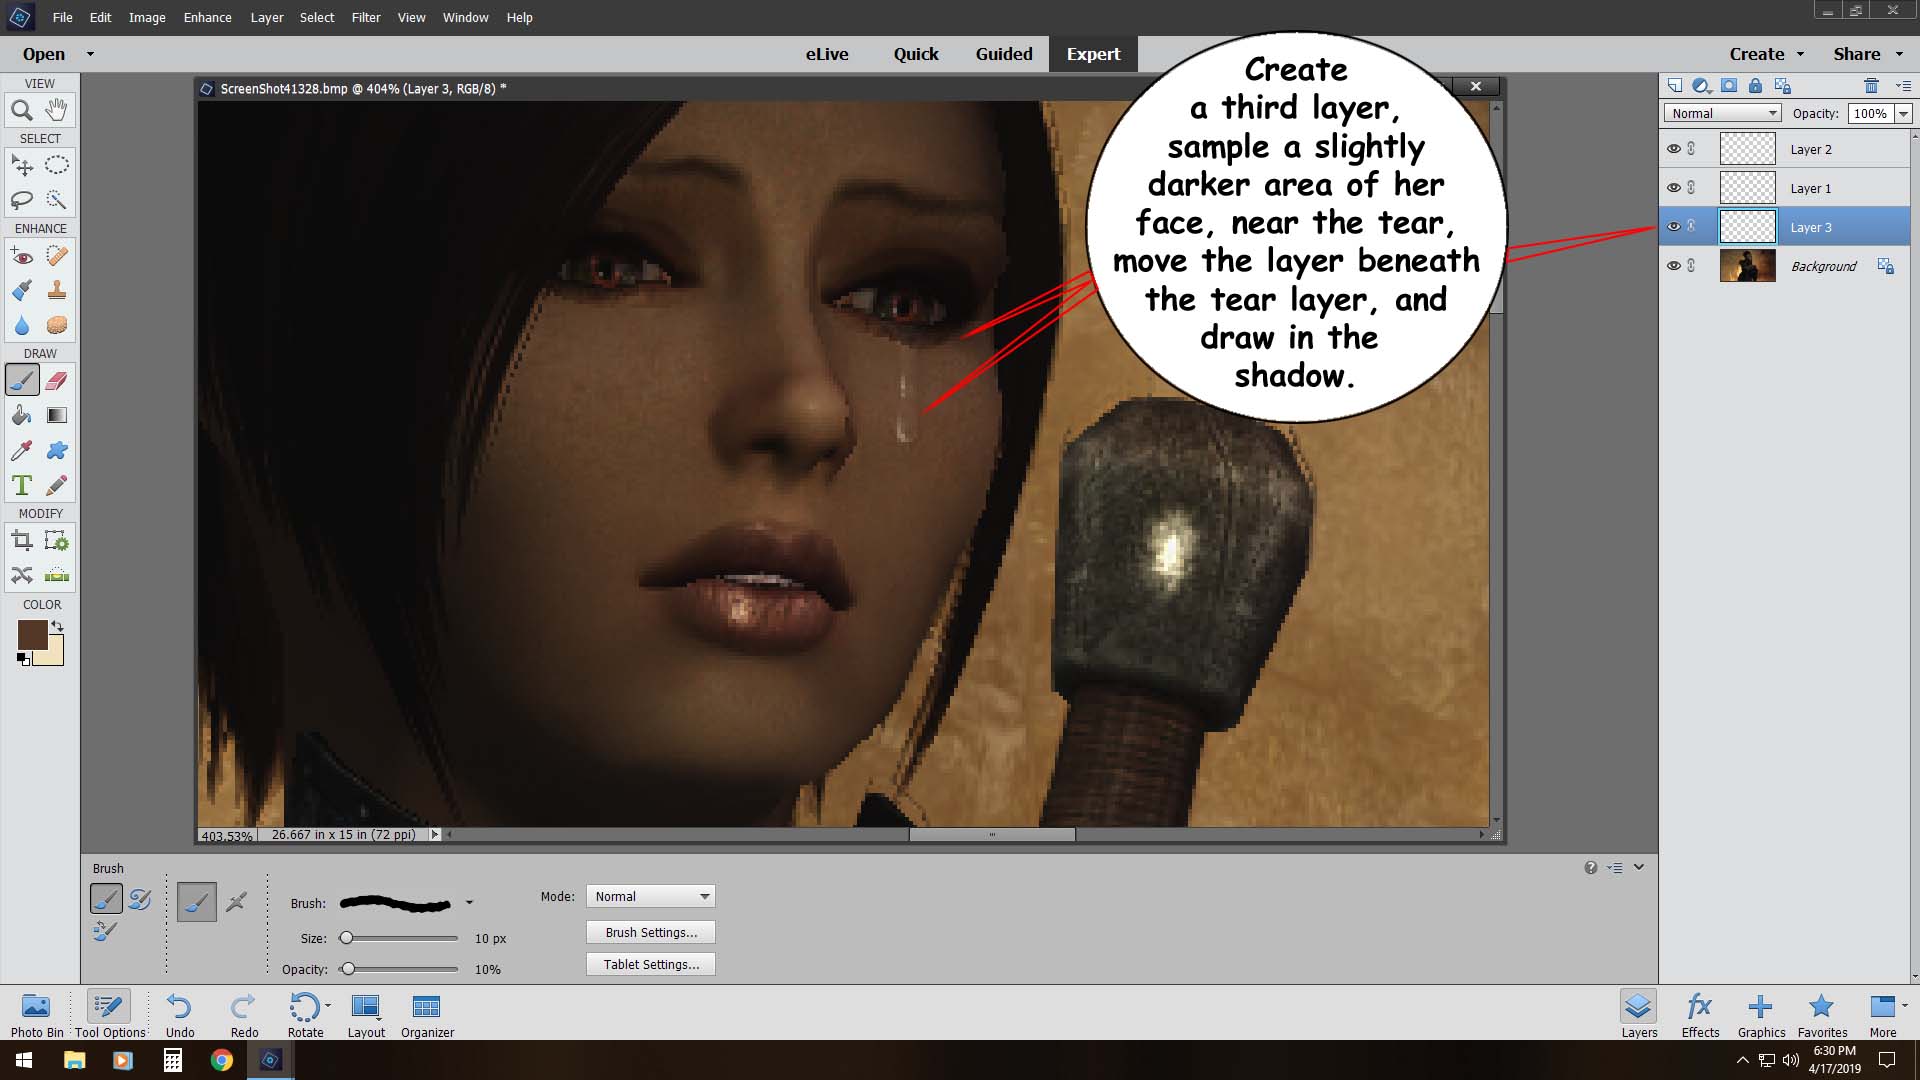Toggle lock all pixels for layer
Viewport: 1920px width, 1080px height.
tap(1755, 86)
